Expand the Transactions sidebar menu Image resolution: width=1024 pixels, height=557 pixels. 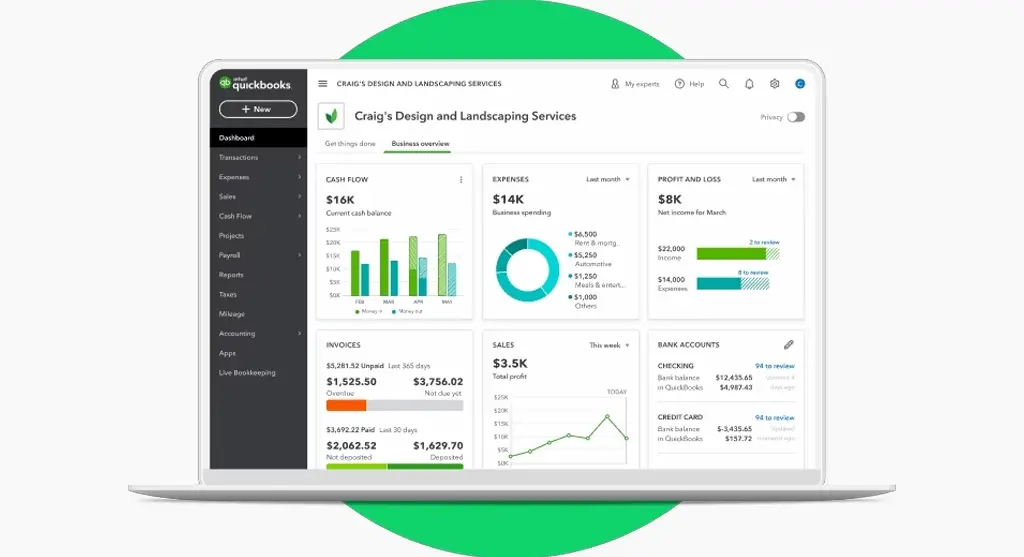pyautogui.click(x=259, y=157)
